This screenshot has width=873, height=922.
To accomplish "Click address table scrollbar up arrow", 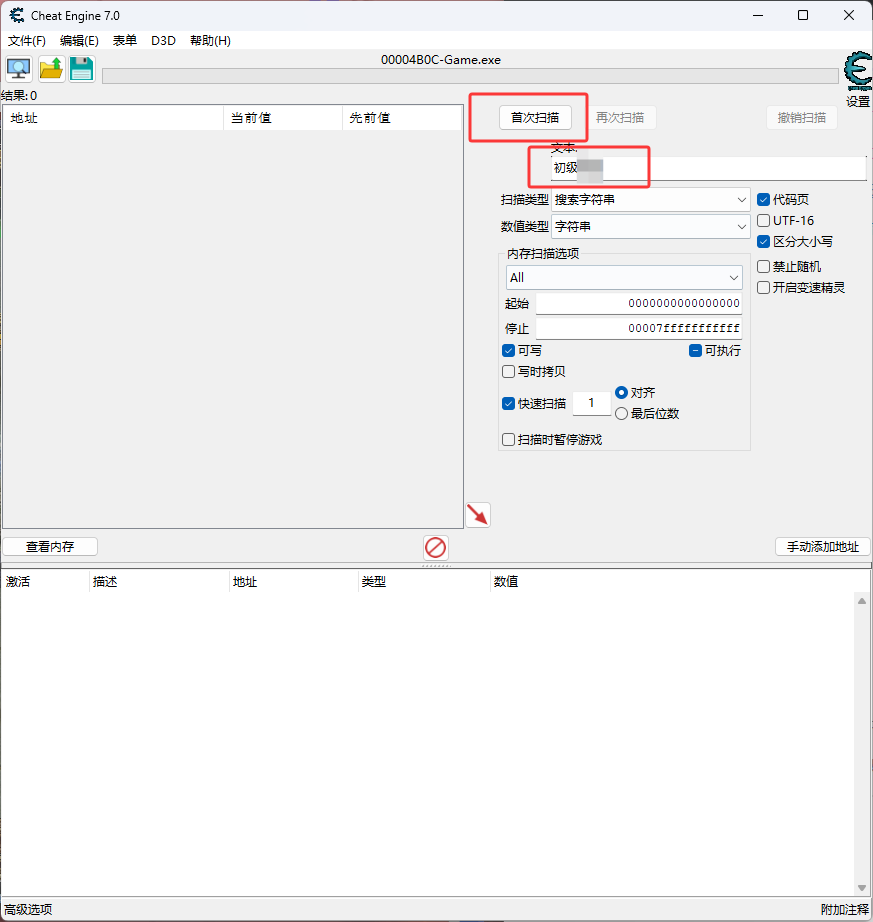I will tap(862, 601).
